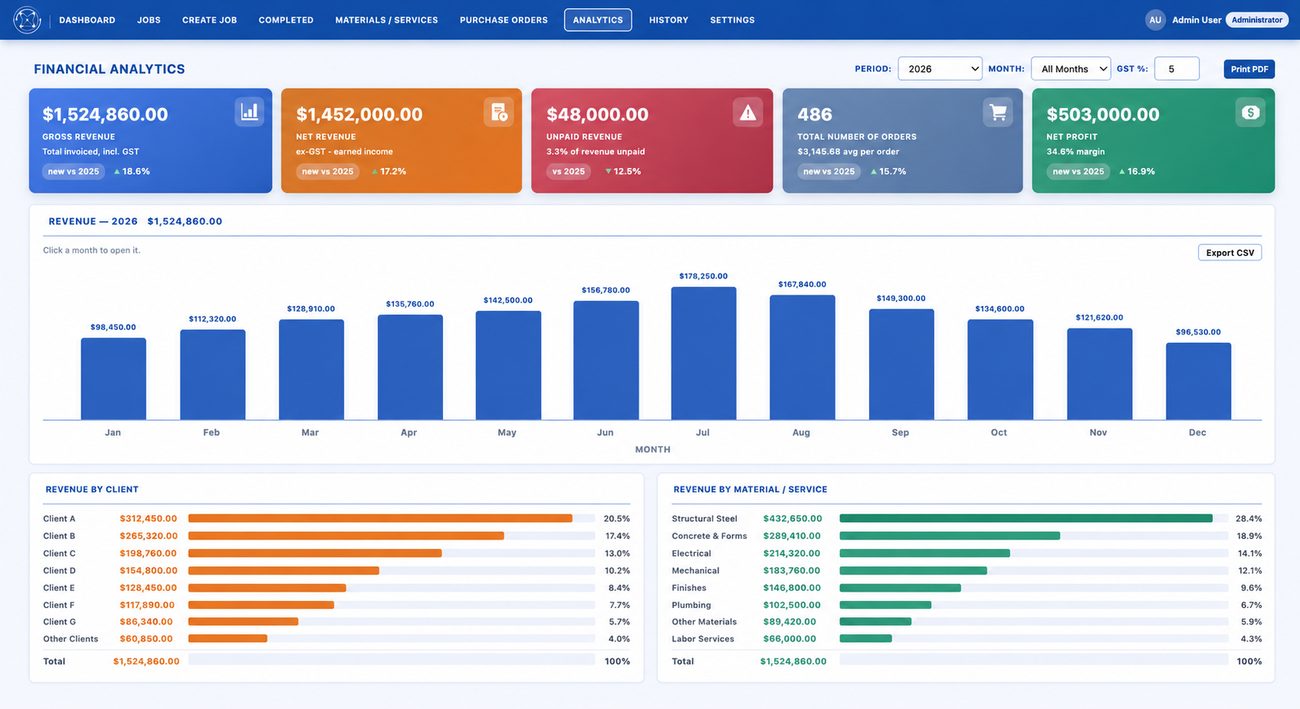Click the $183,760.00 Mechanical value
The height and width of the screenshot is (709, 1300).
(x=792, y=570)
